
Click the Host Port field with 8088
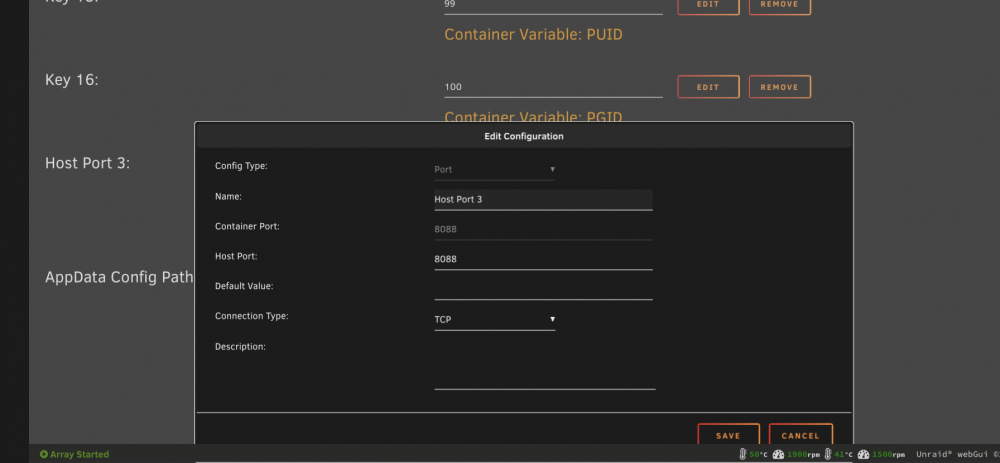(x=543, y=260)
